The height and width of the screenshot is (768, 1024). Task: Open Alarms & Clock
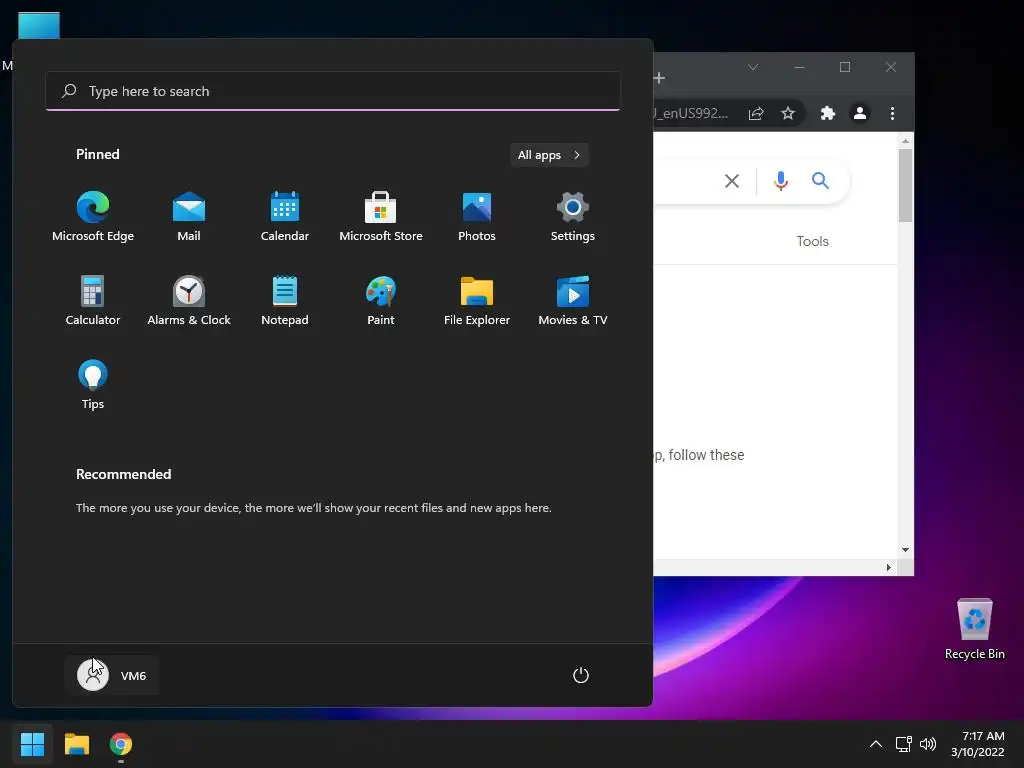tap(189, 300)
